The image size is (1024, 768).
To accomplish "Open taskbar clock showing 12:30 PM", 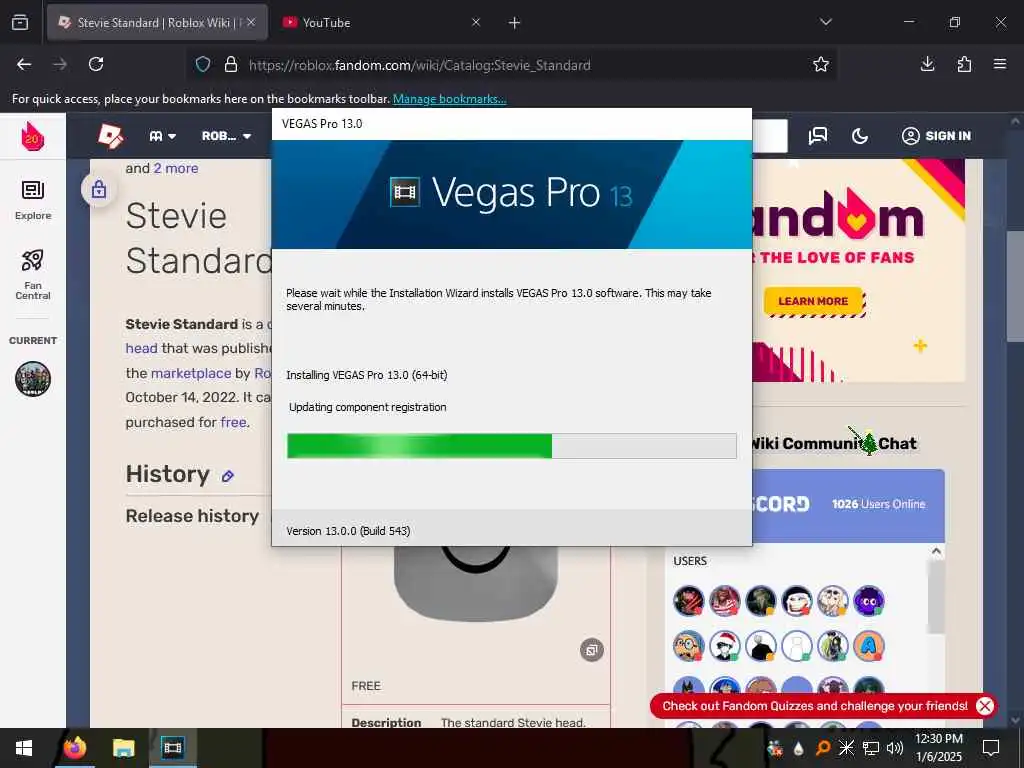I will (938, 748).
